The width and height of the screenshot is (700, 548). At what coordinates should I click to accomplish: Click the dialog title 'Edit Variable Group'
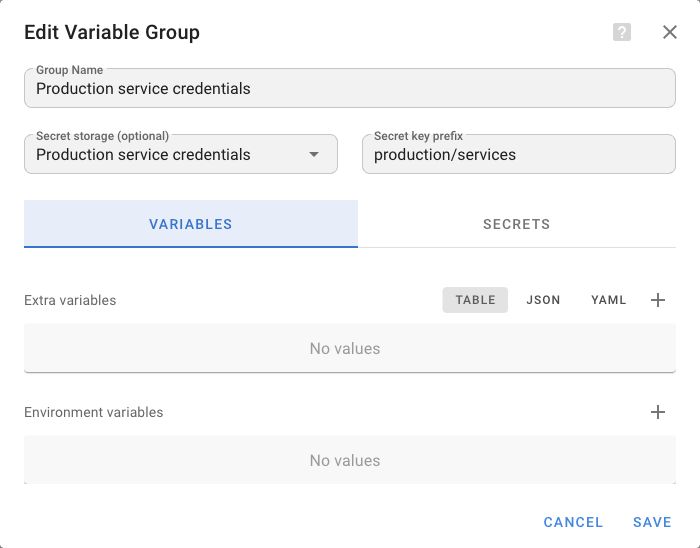[112, 32]
